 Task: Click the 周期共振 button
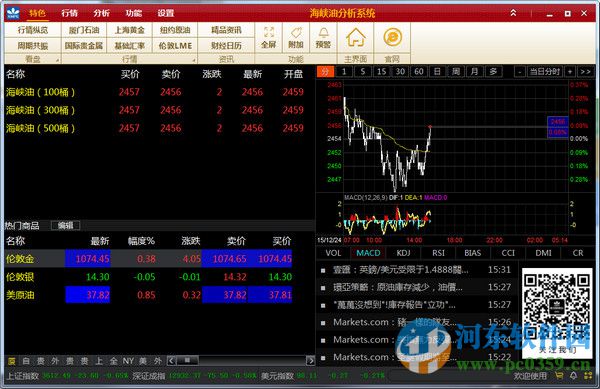tap(33, 46)
